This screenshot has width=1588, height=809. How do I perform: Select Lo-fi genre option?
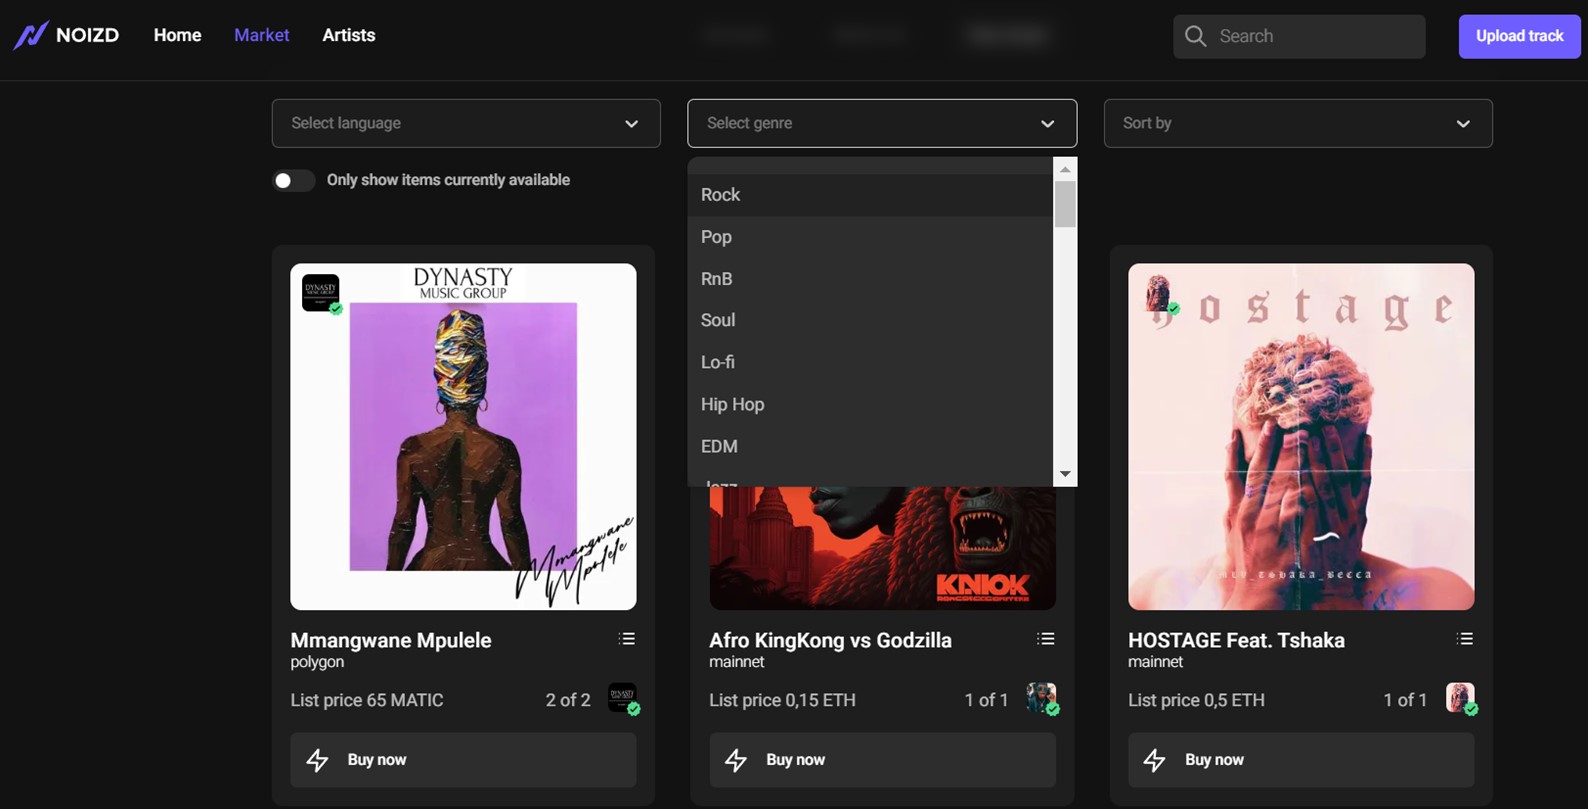pyautogui.click(x=717, y=362)
